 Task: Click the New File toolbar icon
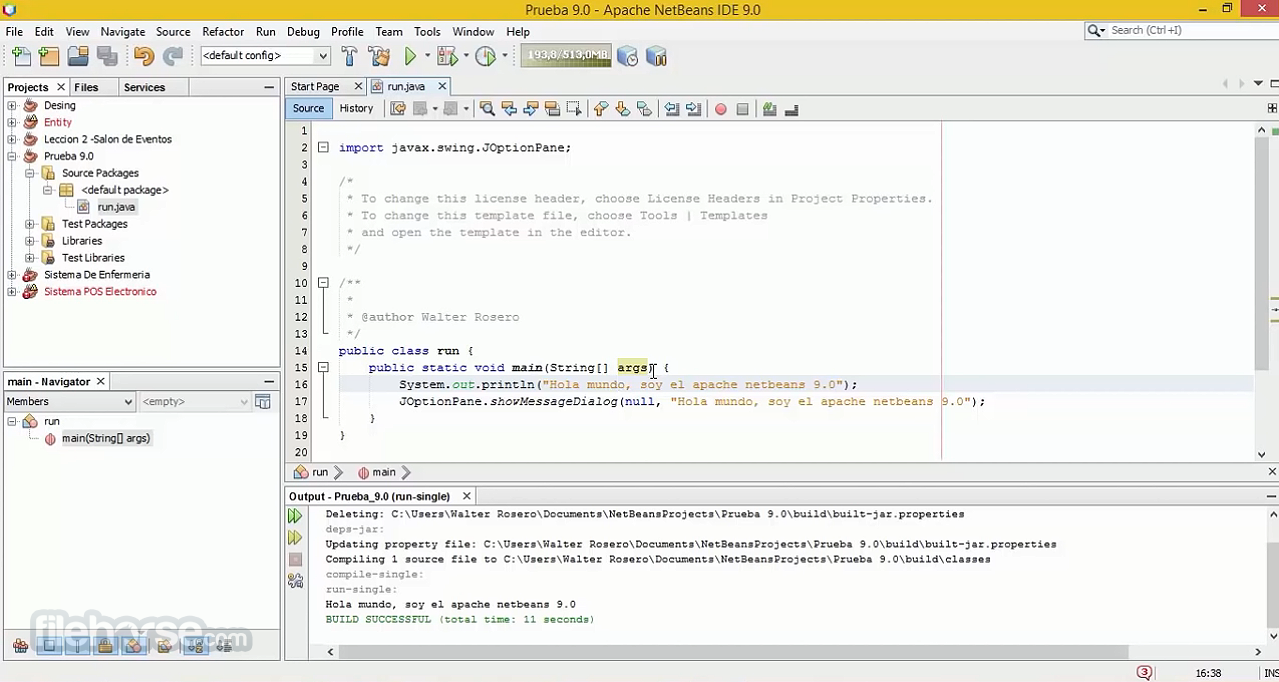[21, 57]
